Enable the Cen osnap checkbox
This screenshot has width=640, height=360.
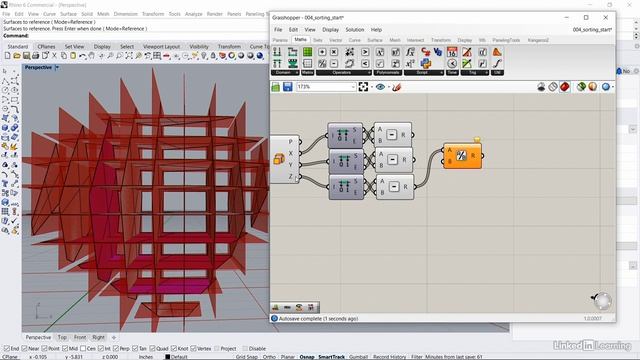coord(83,349)
